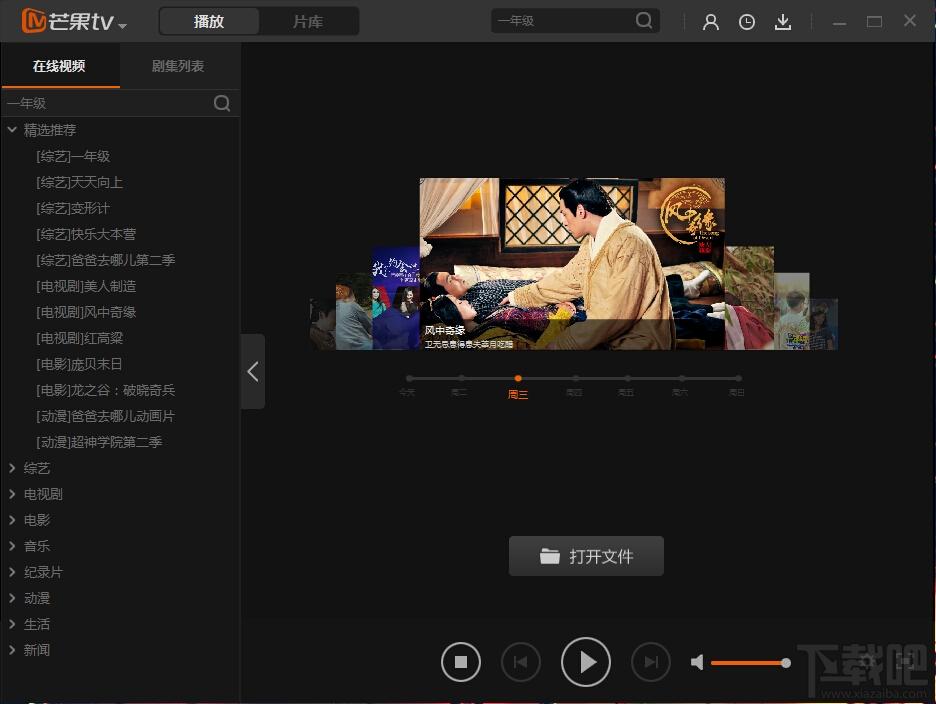Start playback with the play button

coord(586,662)
